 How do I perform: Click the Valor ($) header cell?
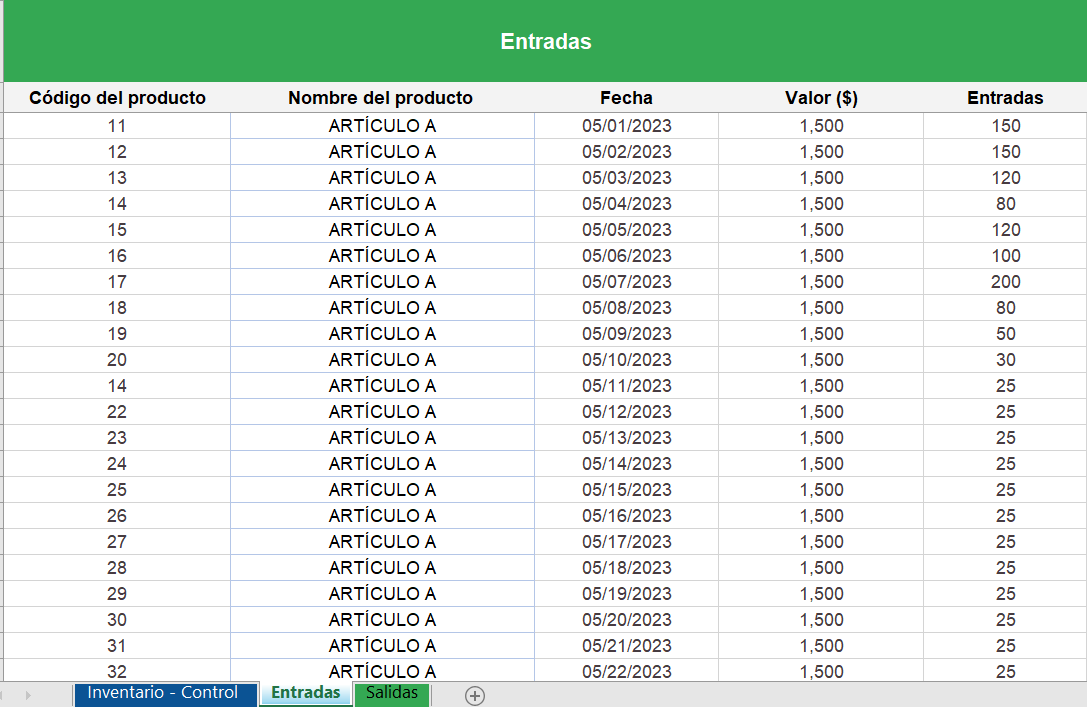[820, 98]
